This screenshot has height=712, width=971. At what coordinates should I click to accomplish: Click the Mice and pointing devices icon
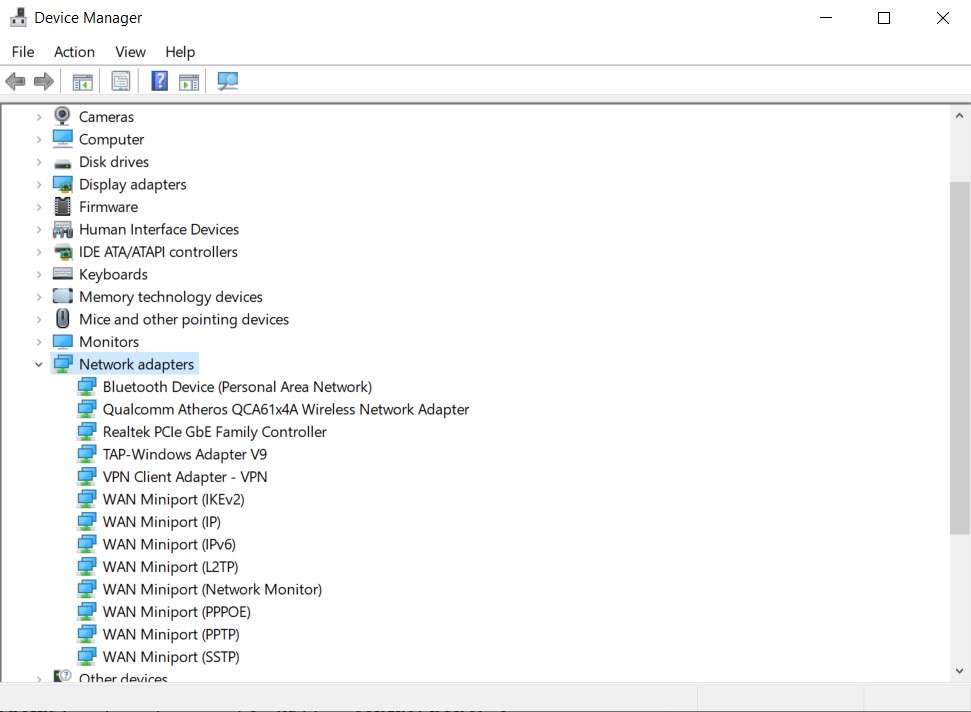[63, 318]
